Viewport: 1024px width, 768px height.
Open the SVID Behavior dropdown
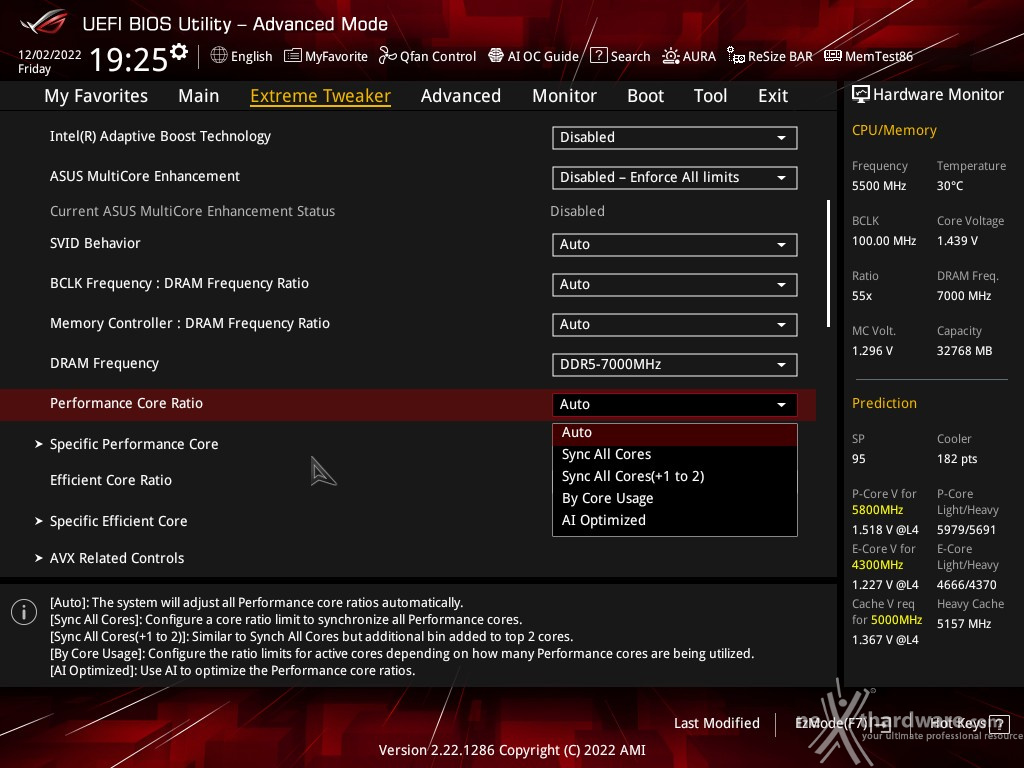[x=675, y=244]
